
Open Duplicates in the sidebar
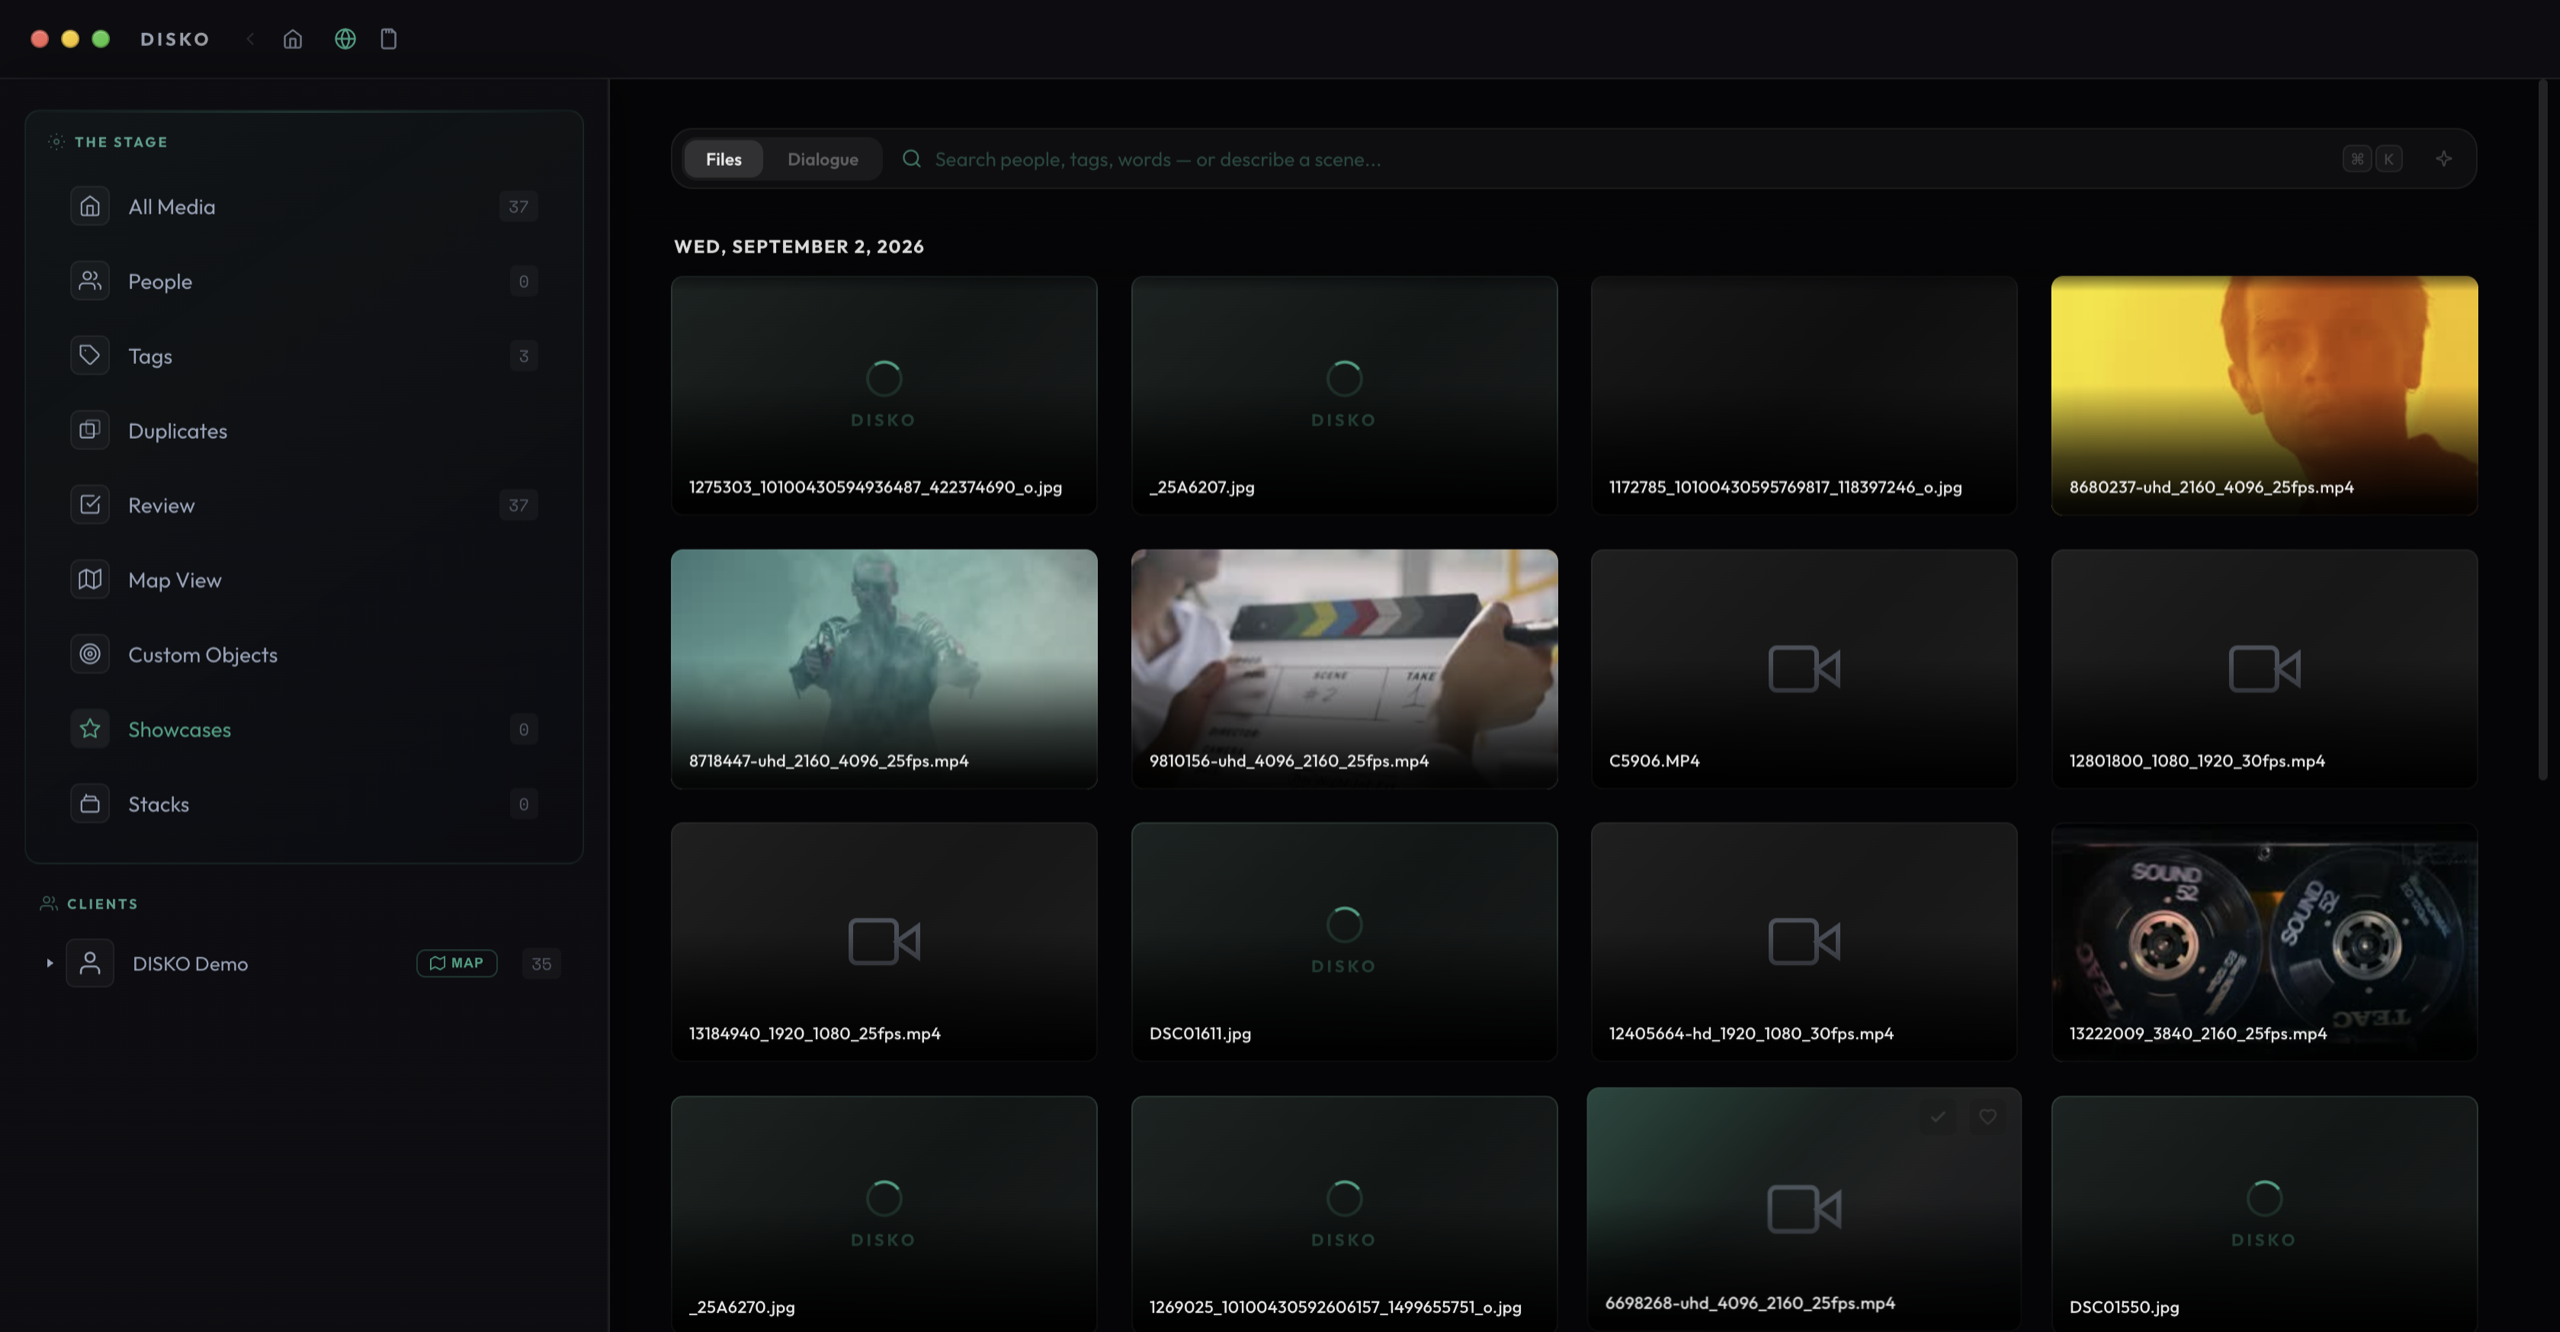(x=304, y=431)
